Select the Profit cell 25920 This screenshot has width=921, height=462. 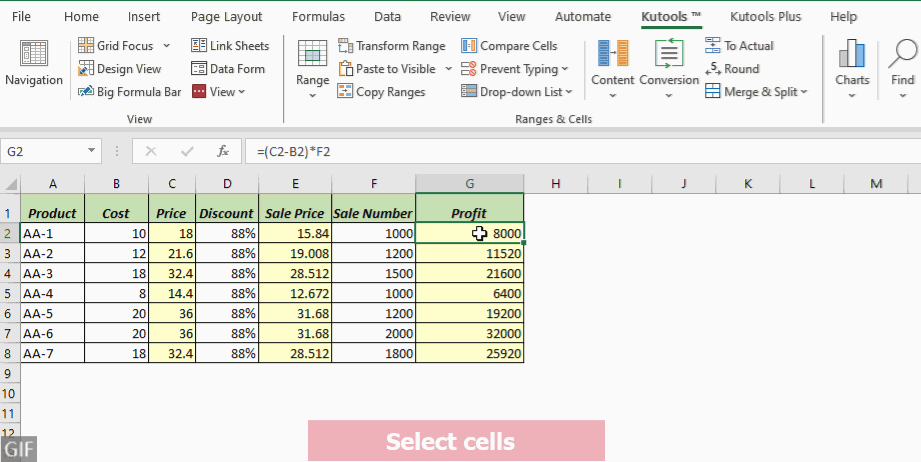[x=469, y=353]
